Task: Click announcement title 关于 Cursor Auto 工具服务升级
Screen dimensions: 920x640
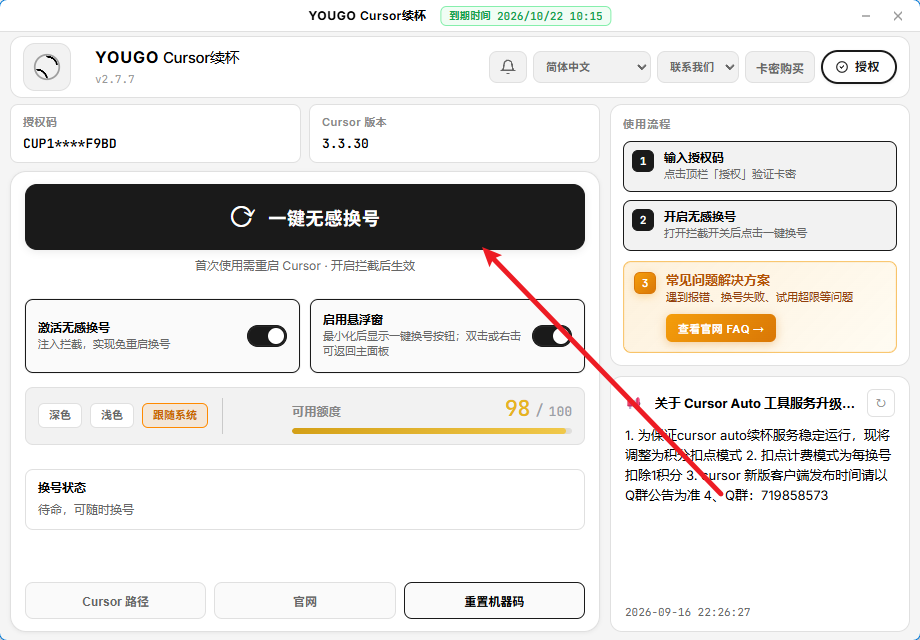Action: pos(755,404)
